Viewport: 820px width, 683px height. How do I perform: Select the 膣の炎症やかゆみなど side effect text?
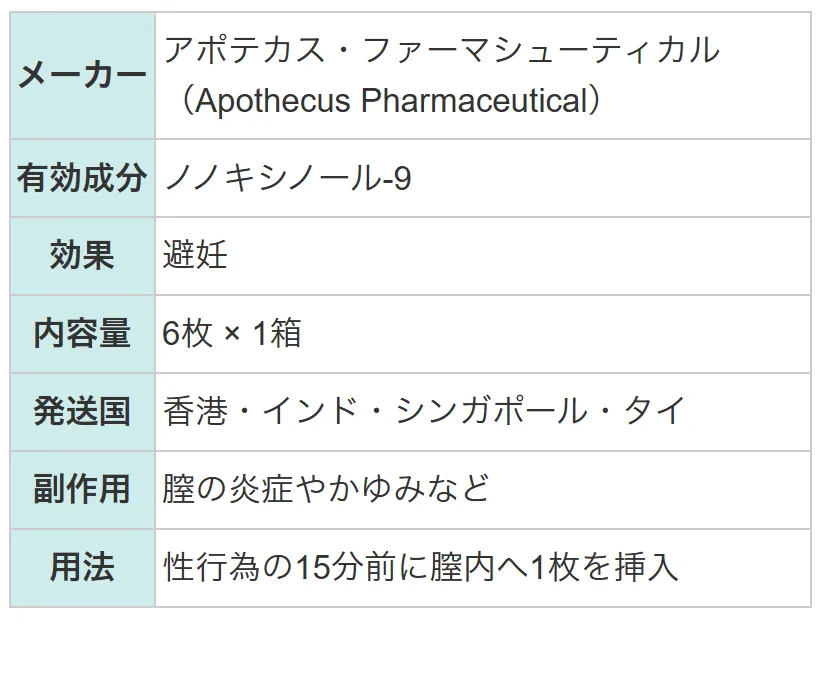[326, 488]
